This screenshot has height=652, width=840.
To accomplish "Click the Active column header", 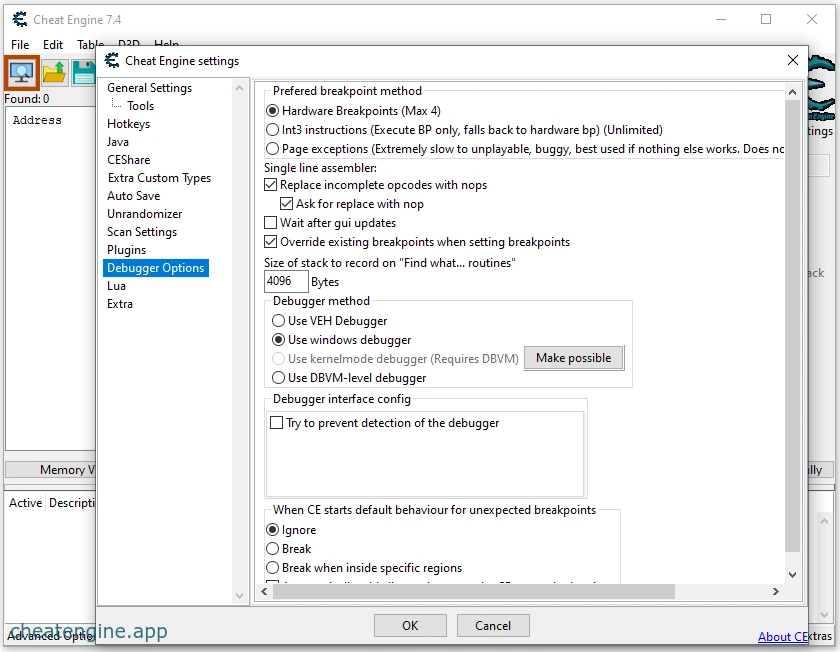I will (x=25, y=503).
